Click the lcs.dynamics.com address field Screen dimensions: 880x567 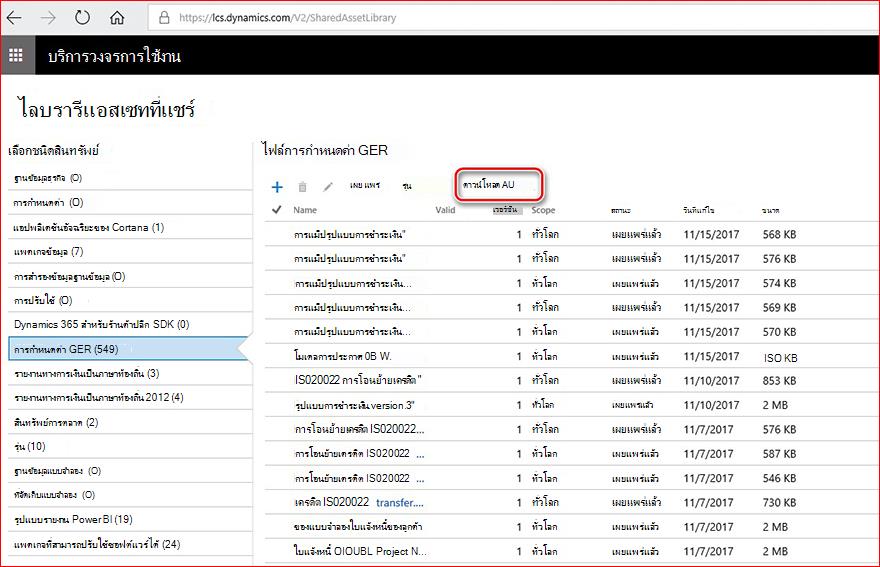tap(514, 17)
